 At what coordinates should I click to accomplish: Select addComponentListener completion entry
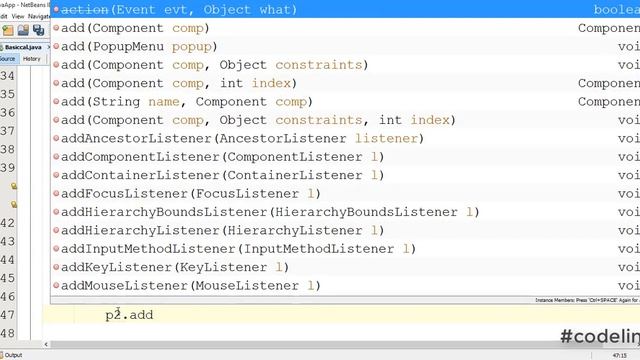[x=345, y=156]
